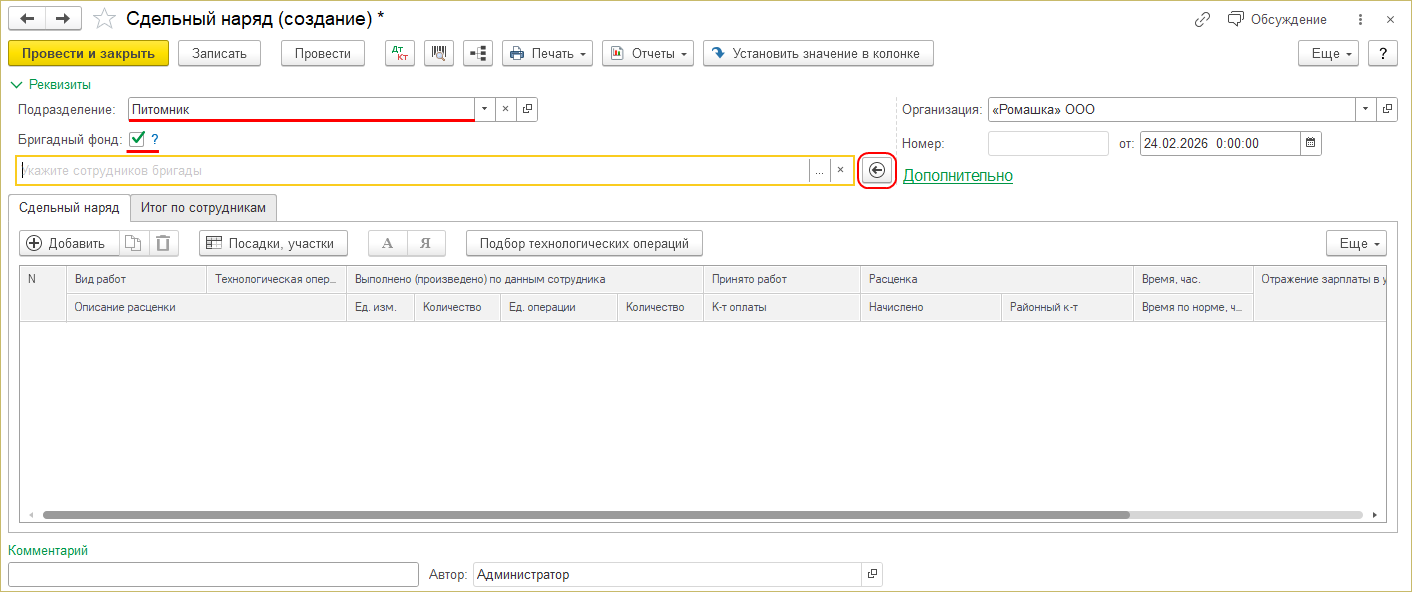
Task: Open the Печать dropdown menu
Action: tap(547, 54)
